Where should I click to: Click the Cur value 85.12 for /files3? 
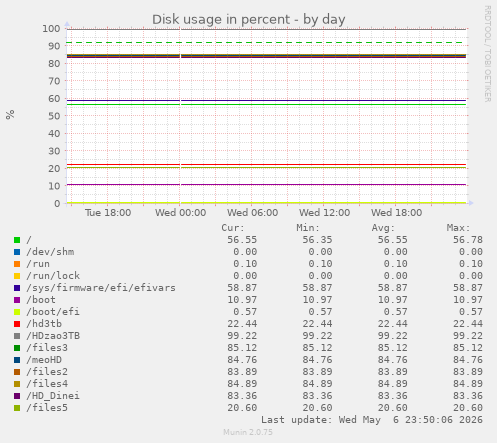pyautogui.click(x=242, y=348)
